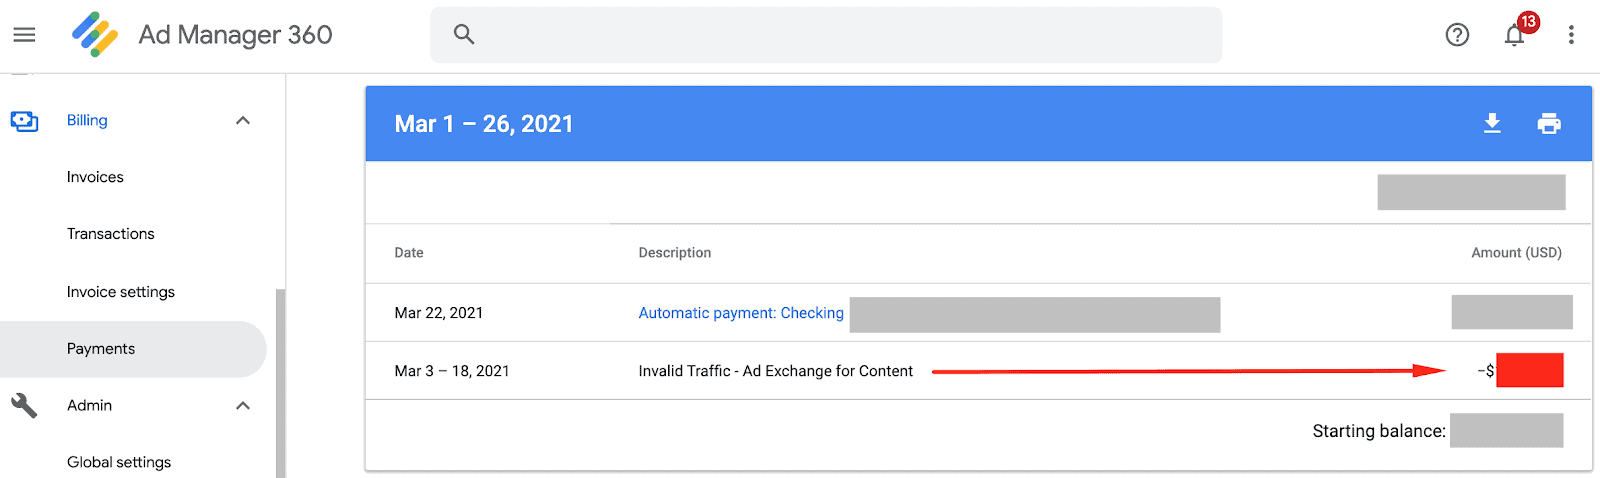The height and width of the screenshot is (478, 1600).
Task: Open Invoice settings
Action: click(x=121, y=292)
